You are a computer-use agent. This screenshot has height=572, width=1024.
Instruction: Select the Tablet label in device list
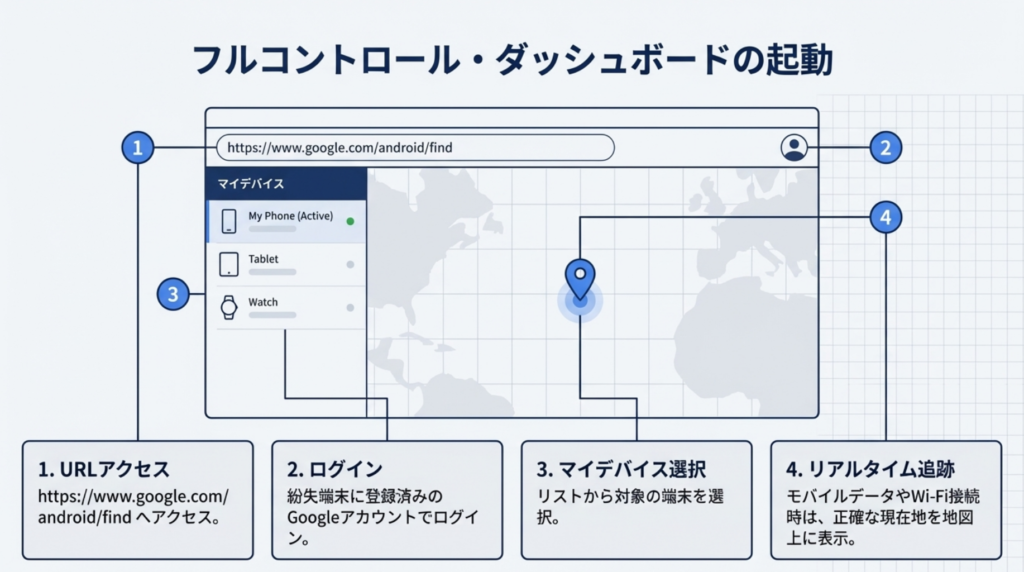pyautogui.click(x=264, y=259)
